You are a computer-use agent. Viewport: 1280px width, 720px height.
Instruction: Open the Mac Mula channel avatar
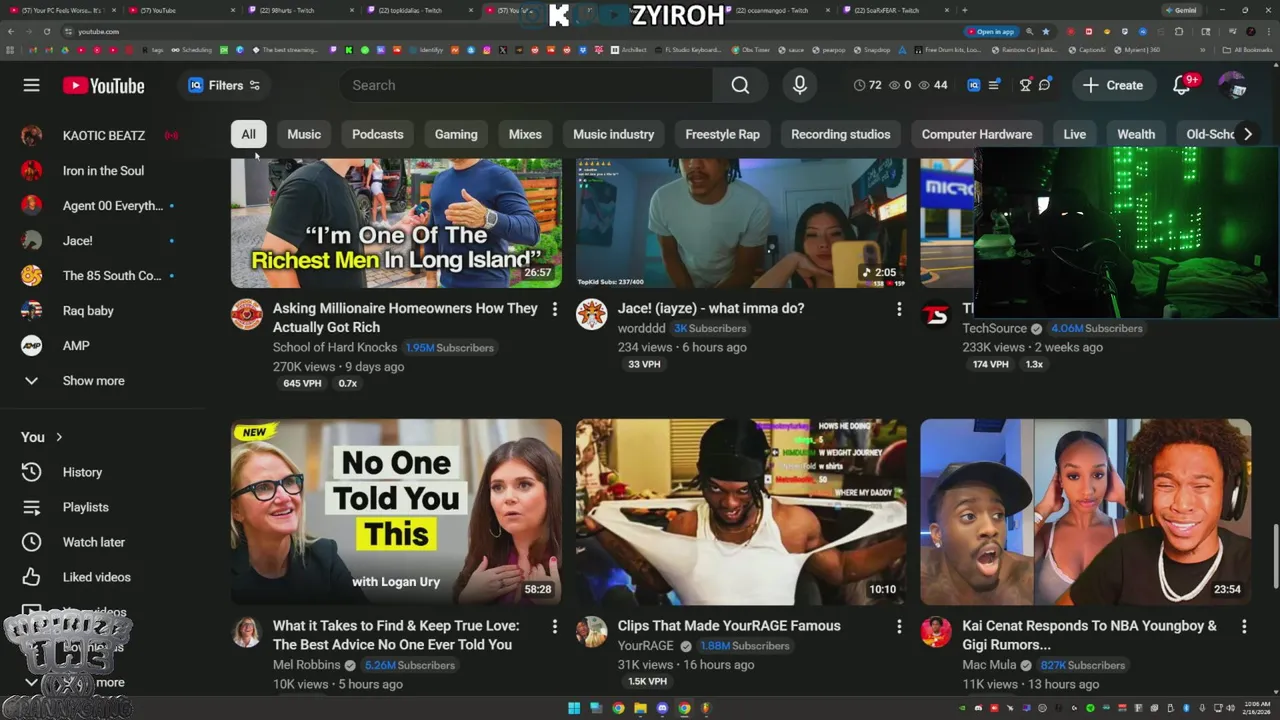[937, 632]
